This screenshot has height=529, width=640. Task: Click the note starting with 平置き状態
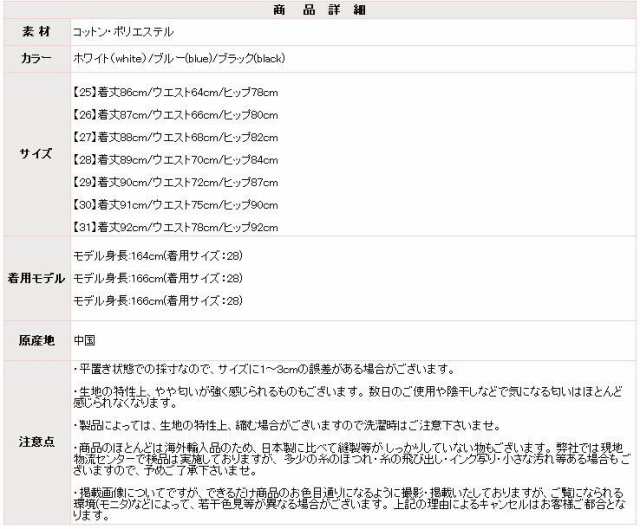click(x=265, y=368)
